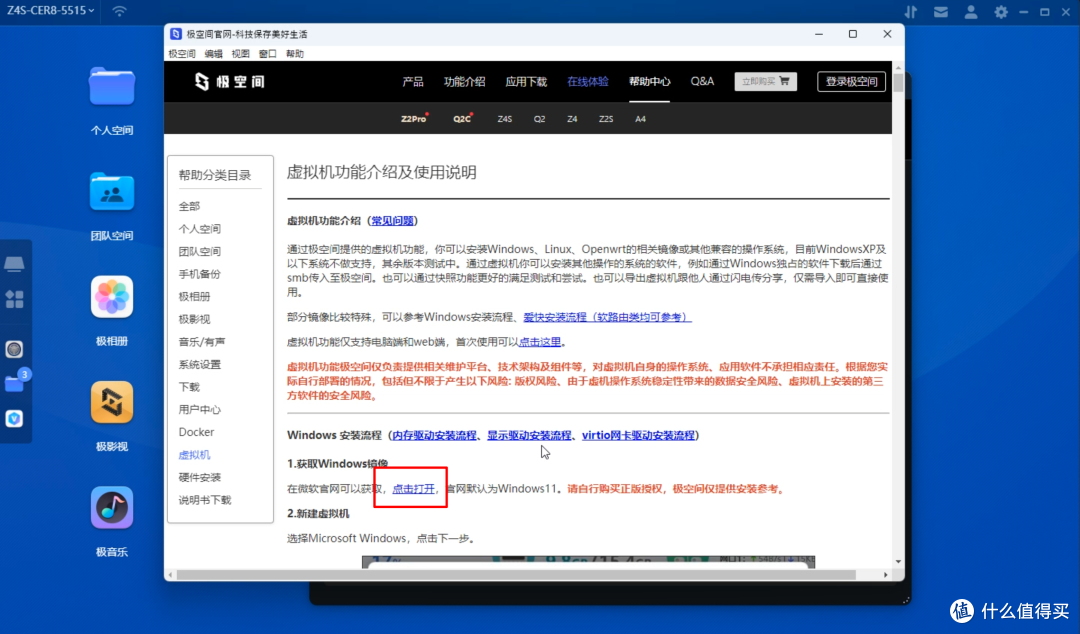Click the transfer arrows icon in top bar
Image resolution: width=1080 pixels, height=634 pixels.
911,12
